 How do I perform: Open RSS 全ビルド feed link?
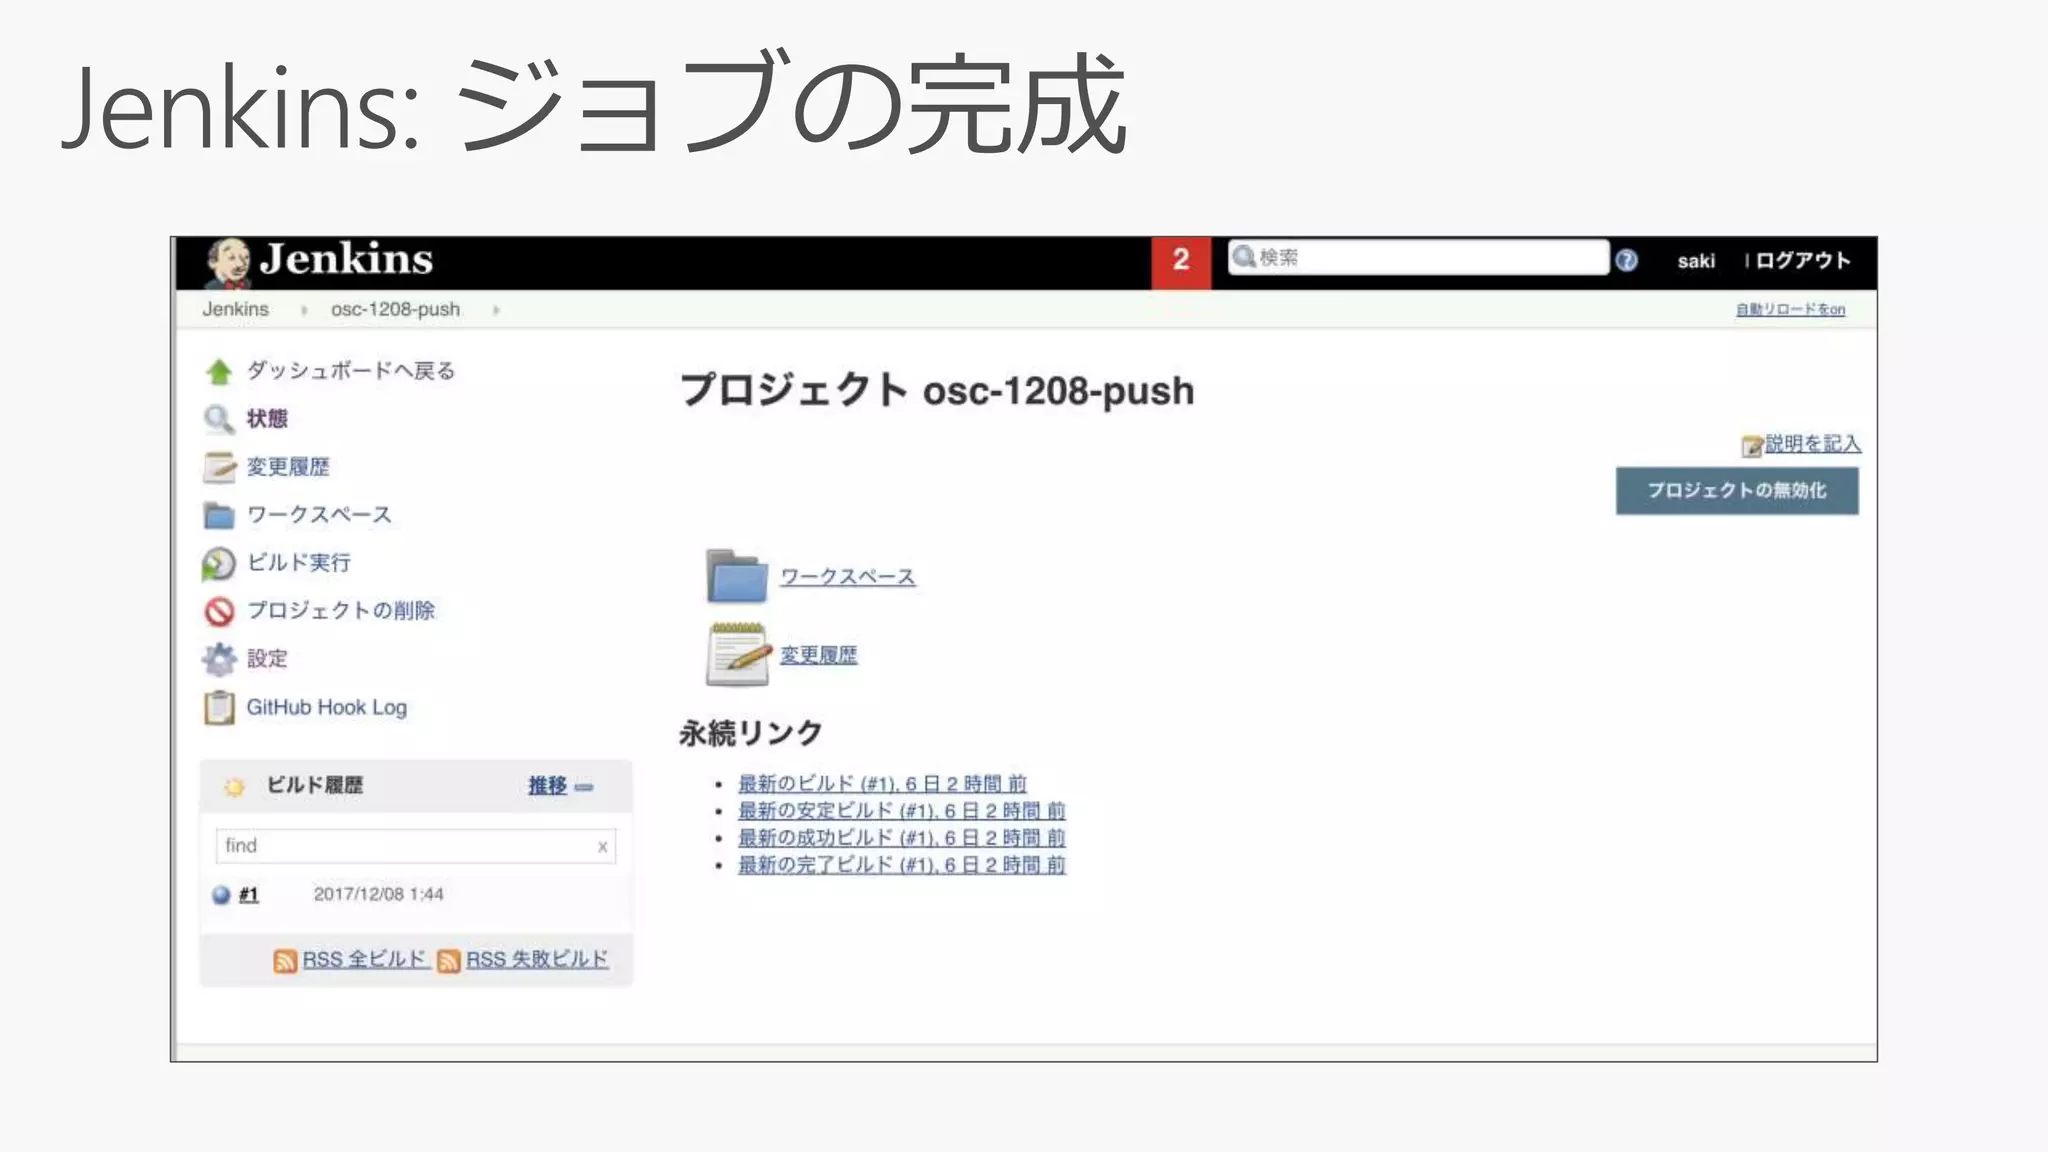[365, 959]
